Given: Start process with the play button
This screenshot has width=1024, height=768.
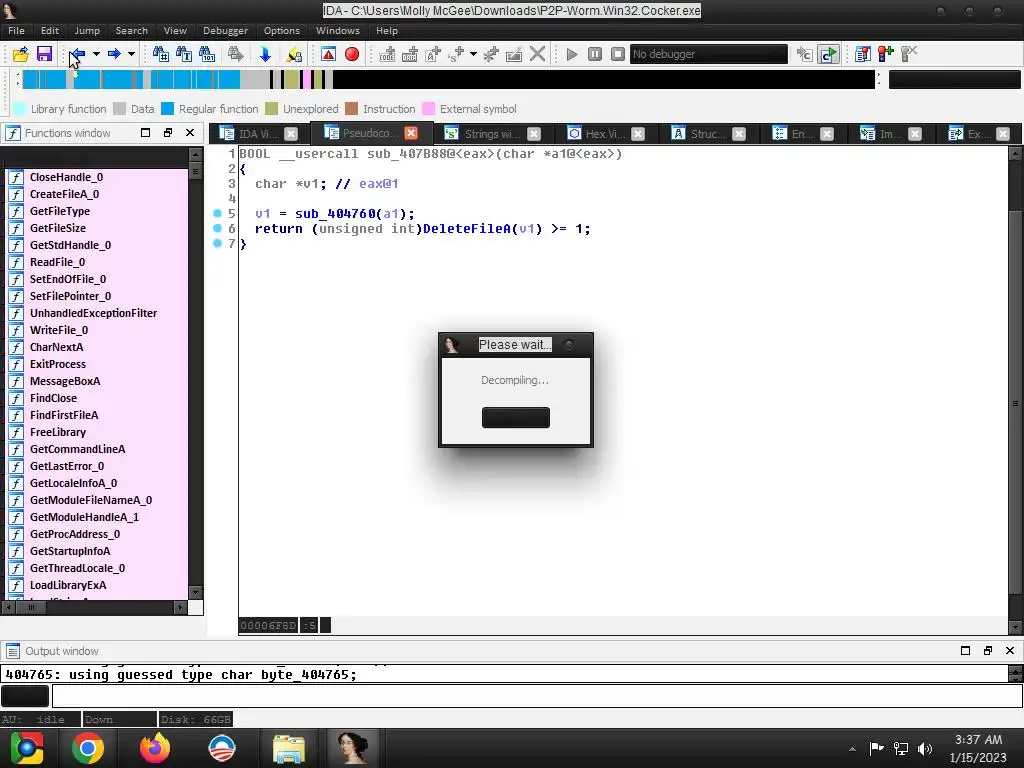Looking at the screenshot, I should [x=571, y=54].
